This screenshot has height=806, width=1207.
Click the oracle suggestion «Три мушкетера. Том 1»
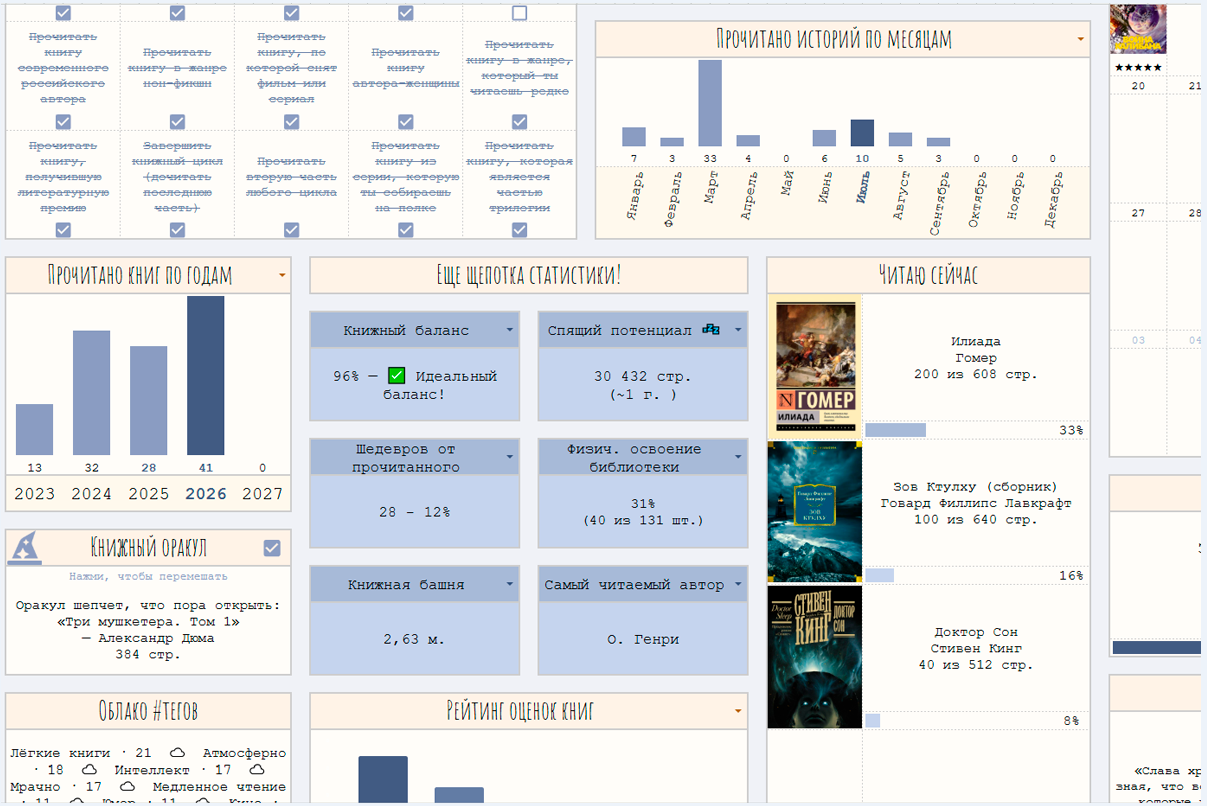[149, 622]
